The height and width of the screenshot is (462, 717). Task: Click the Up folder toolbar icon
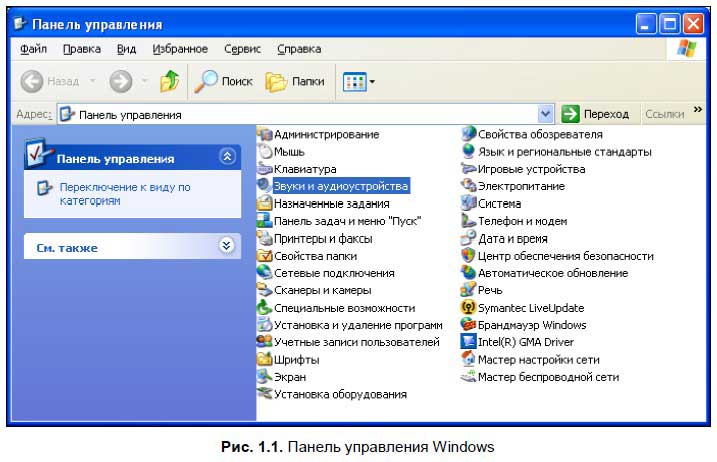pyautogui.click(x=171, y=82)
